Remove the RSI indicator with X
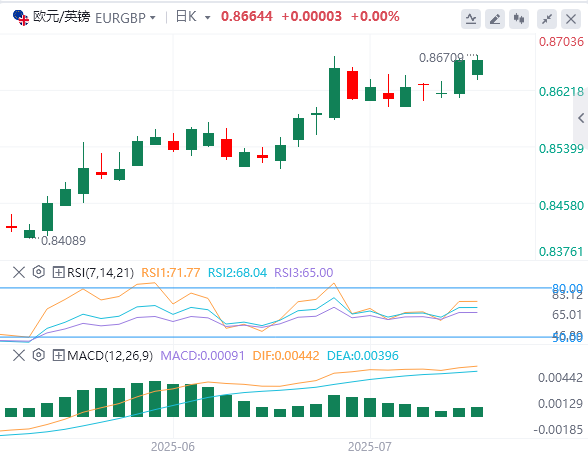This screenshot has height=459, width=588. tap(19, 272)
